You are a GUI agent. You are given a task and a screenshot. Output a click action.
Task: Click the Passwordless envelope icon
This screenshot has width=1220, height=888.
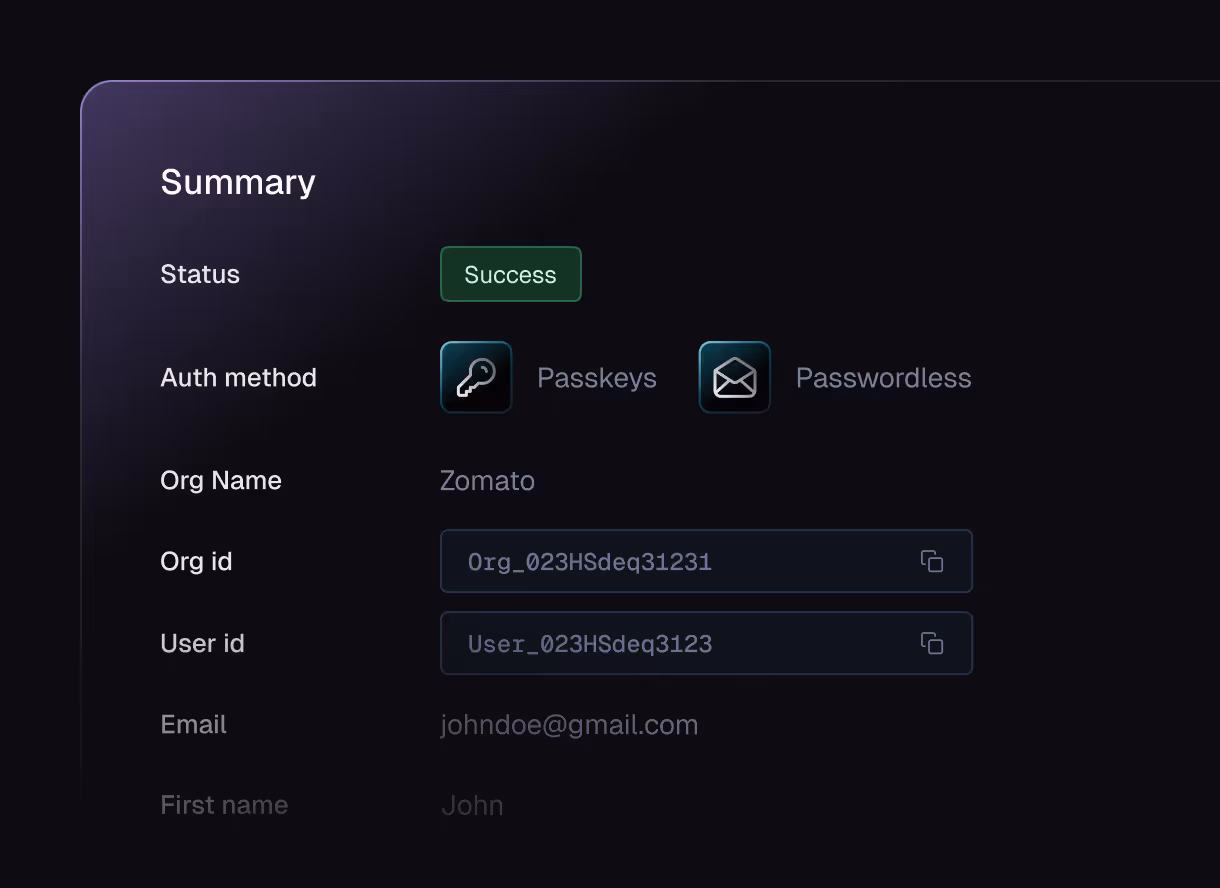[x=734, y=377]
